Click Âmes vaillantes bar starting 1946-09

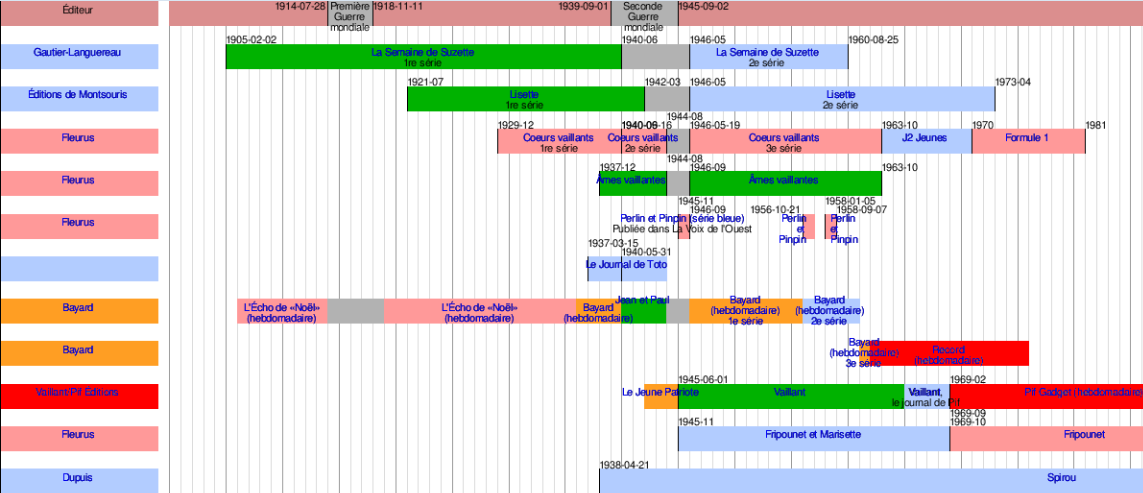click(x=785, y=184)
